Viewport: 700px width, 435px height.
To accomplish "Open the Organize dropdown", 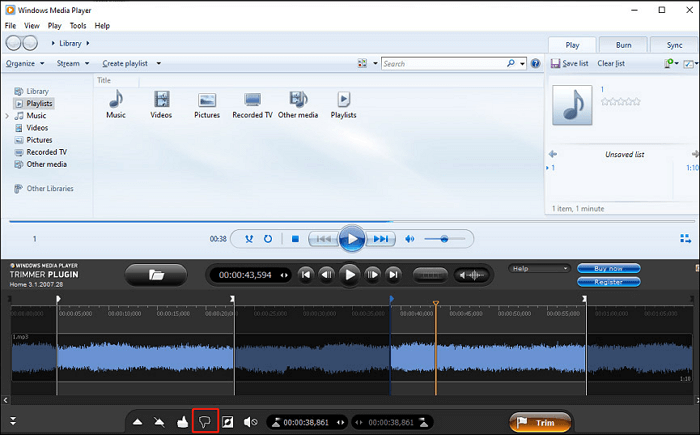I will 25,63.
